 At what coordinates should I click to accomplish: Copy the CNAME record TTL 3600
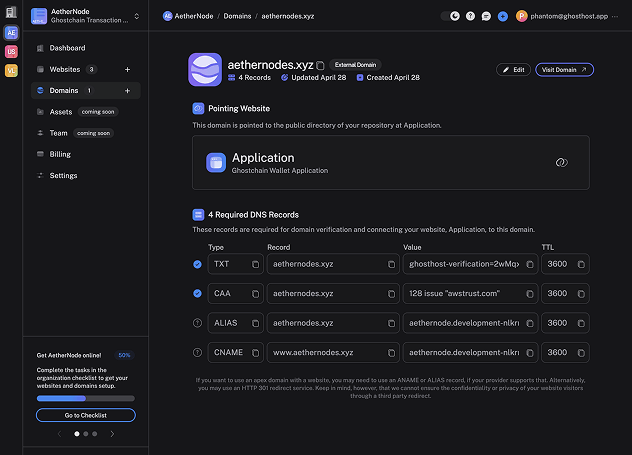[x=581, y=353]
